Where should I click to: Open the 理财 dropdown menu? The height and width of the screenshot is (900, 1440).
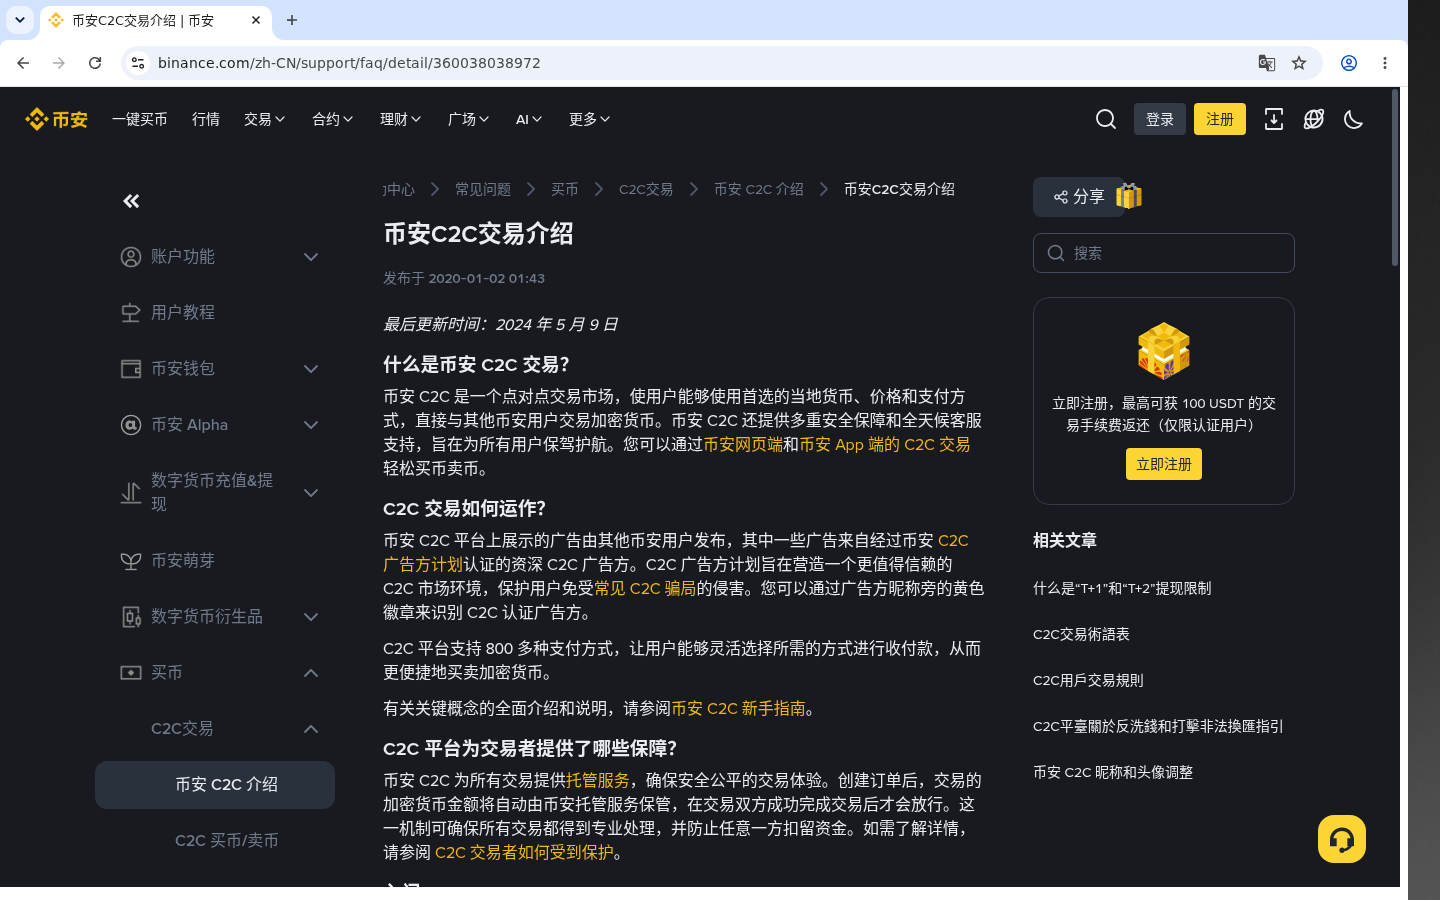401,119
